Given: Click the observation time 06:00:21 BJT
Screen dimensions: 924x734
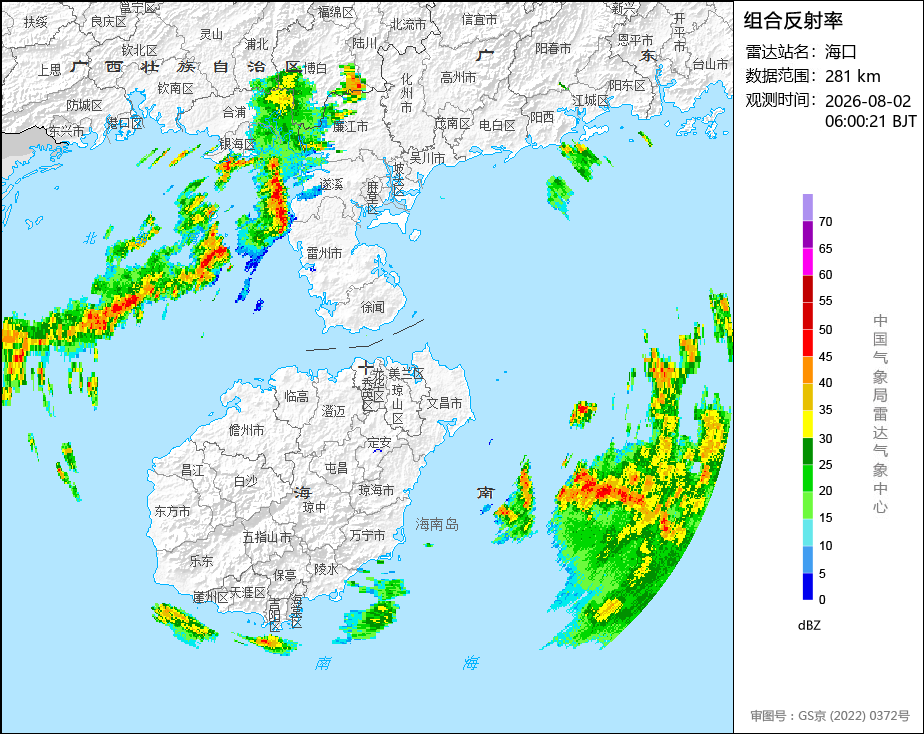Looking at the screenshot, I should [870, 121].
